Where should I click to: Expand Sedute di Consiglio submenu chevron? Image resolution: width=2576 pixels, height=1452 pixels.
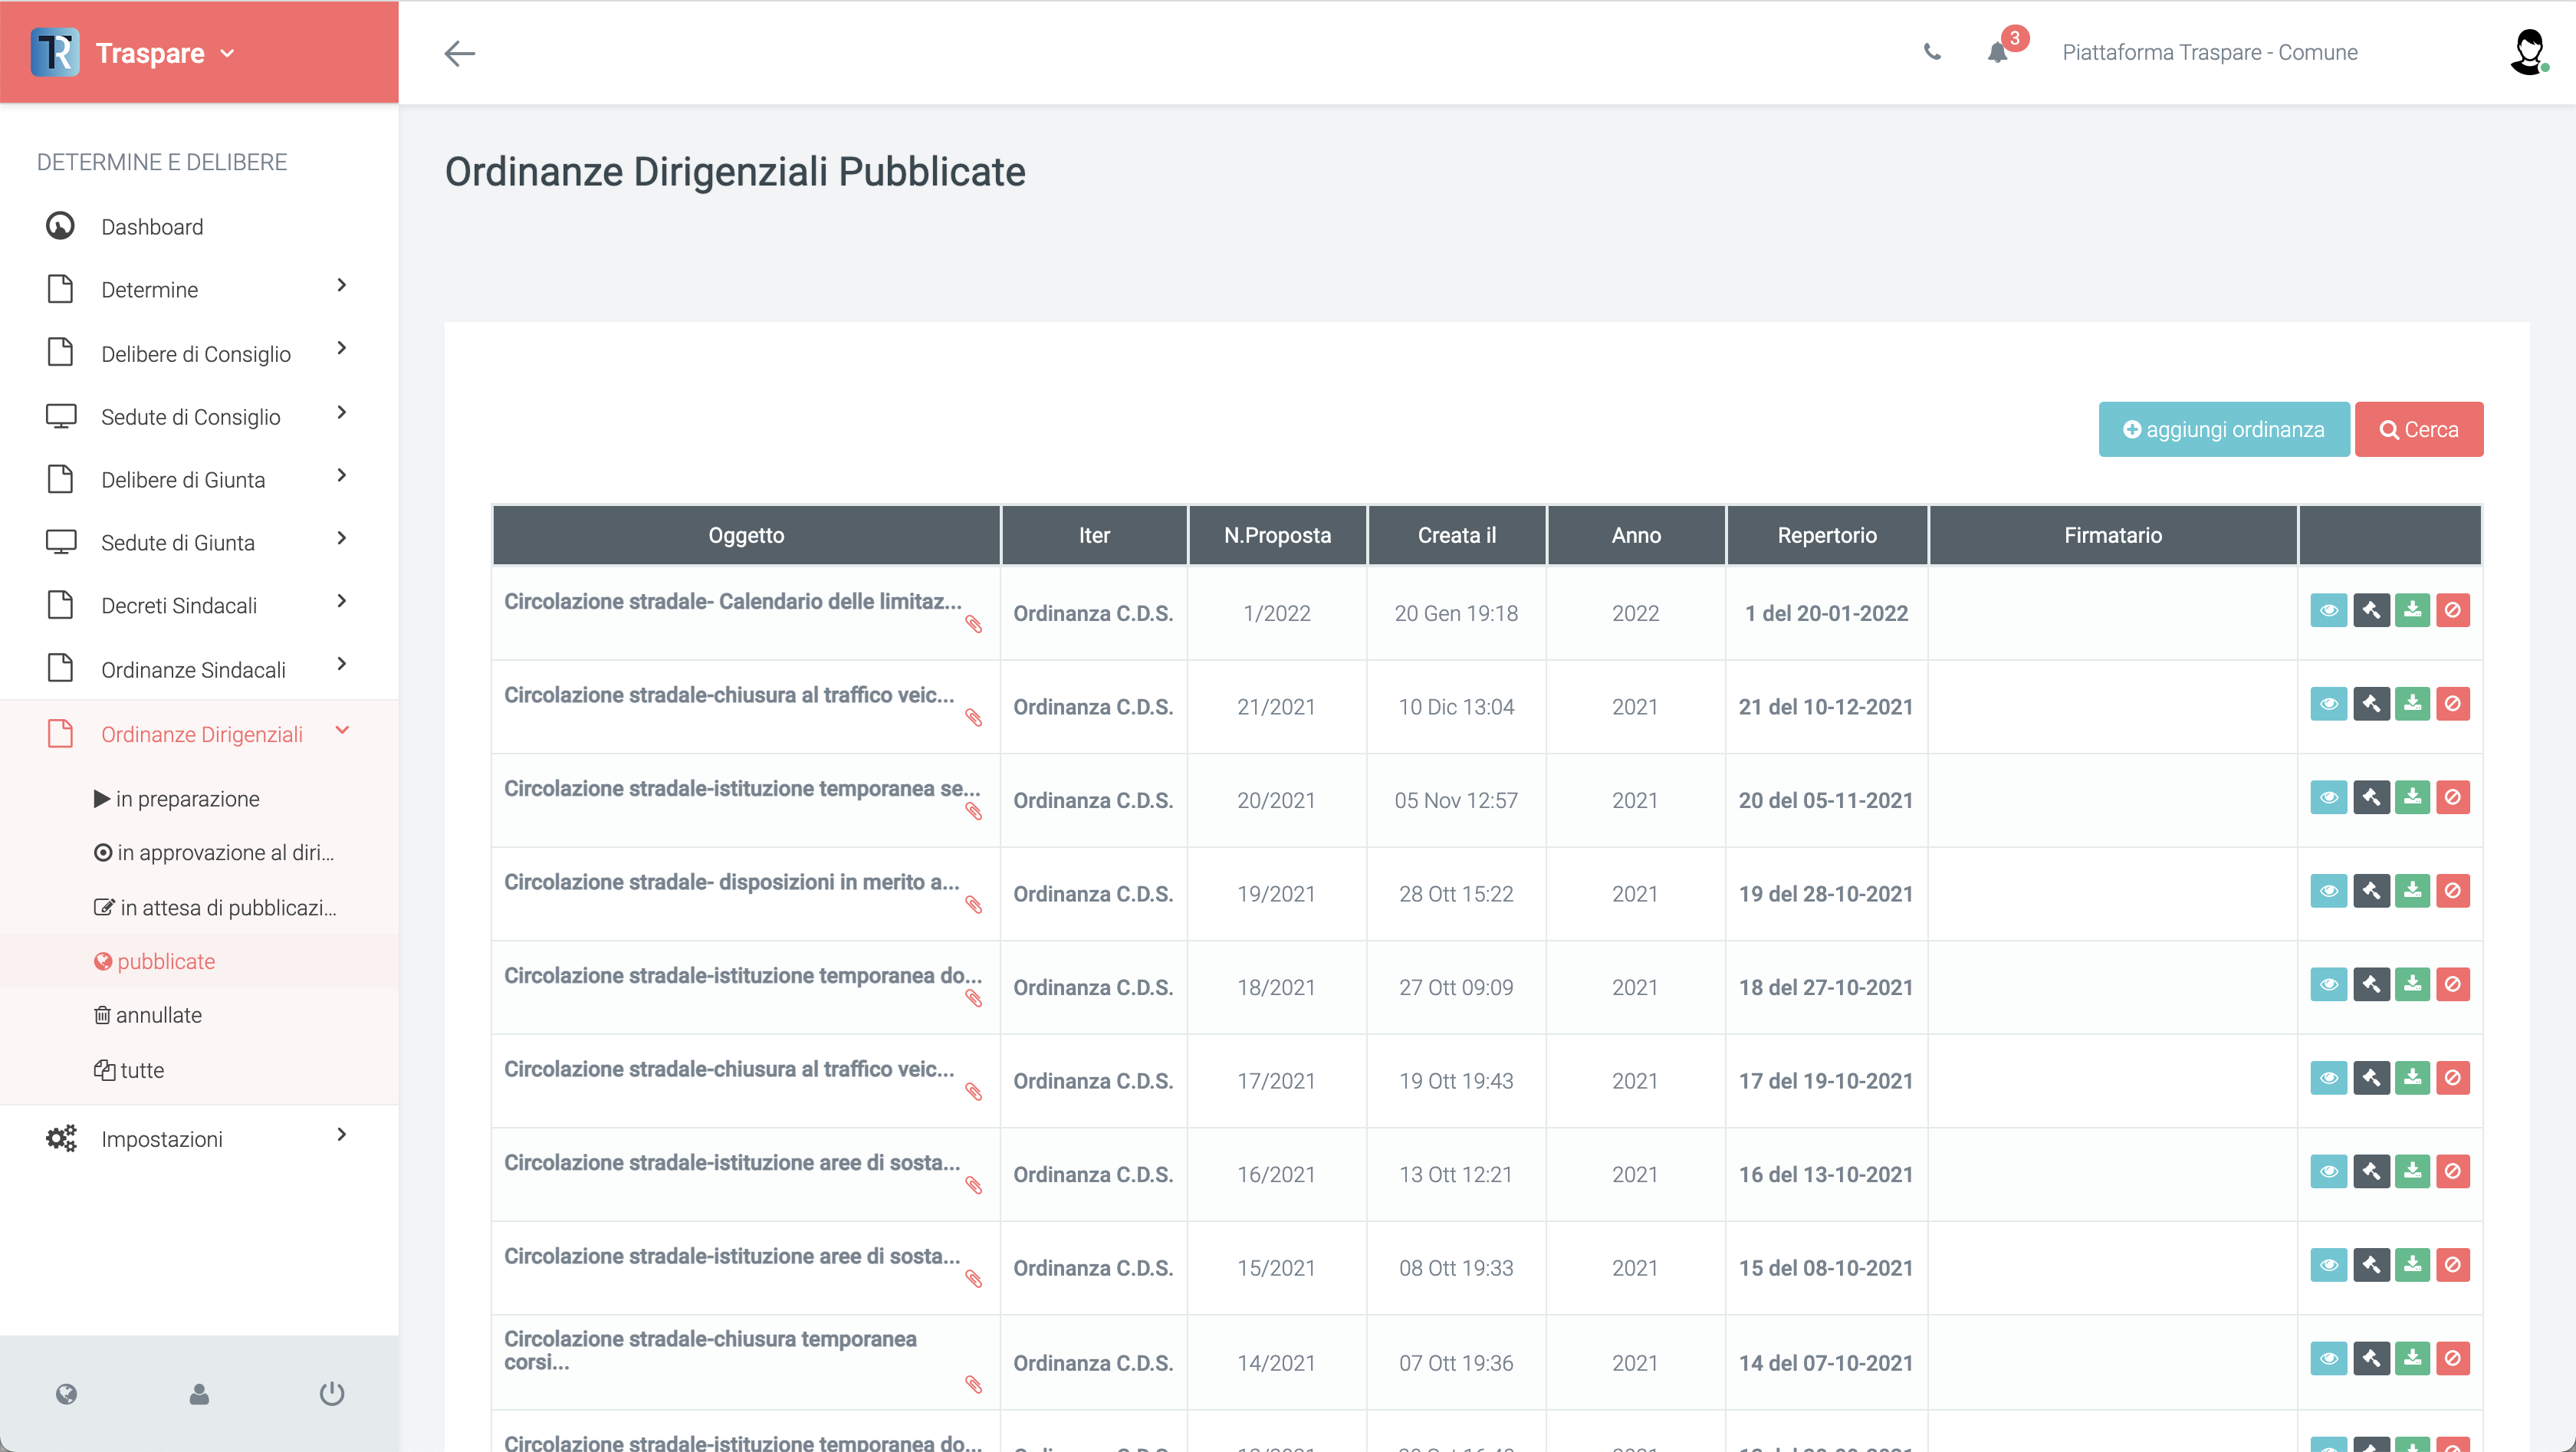coord(342,412)
